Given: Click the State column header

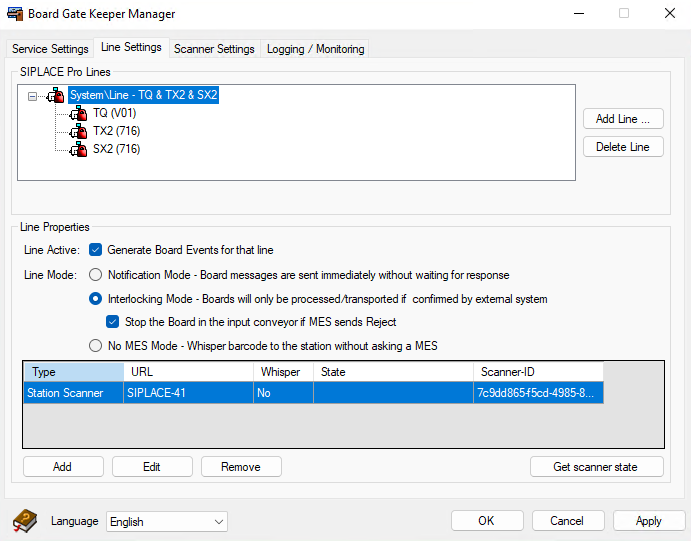Looking at the screenshot, I should point(394,372).
